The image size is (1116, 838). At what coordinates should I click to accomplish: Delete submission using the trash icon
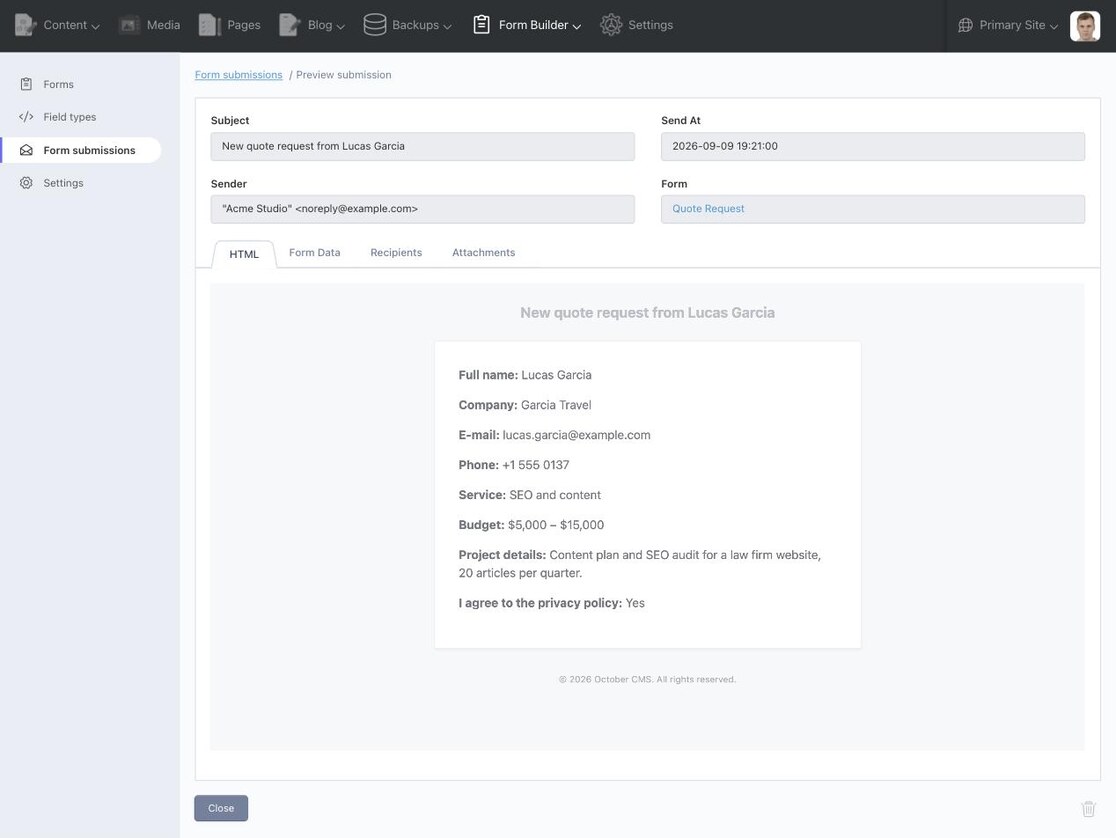point(1088,809)
